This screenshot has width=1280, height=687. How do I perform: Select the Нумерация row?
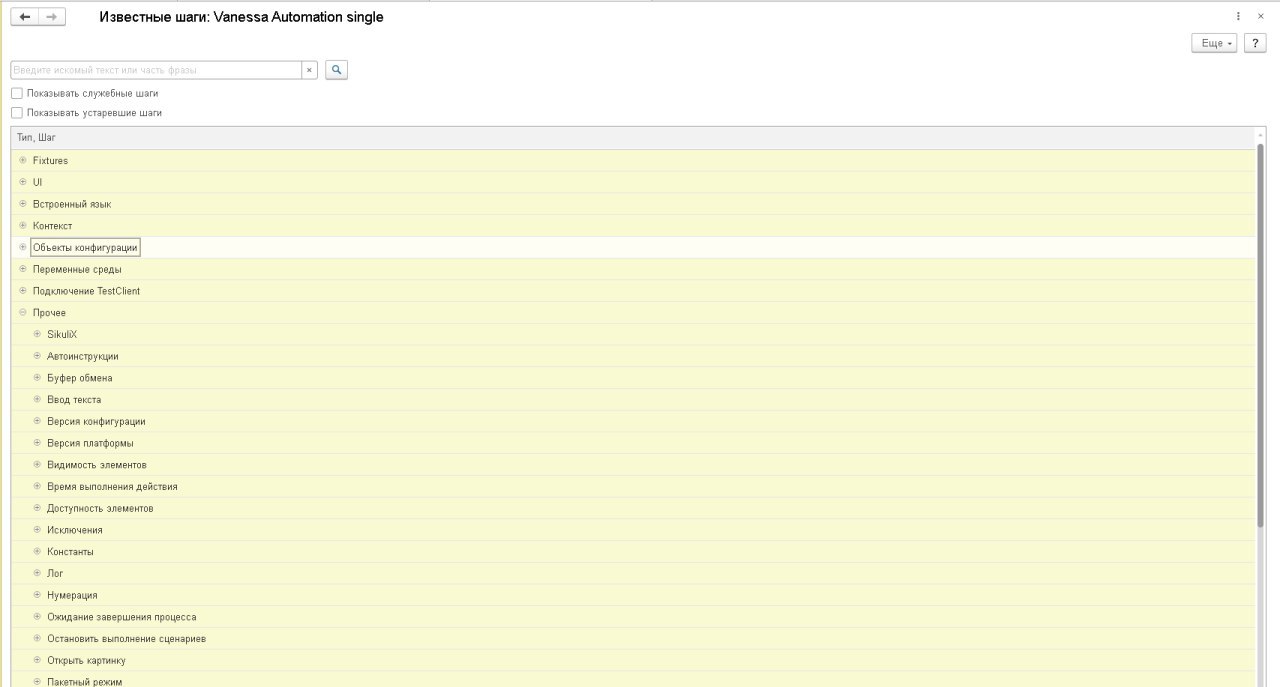(x=633, y=595)
